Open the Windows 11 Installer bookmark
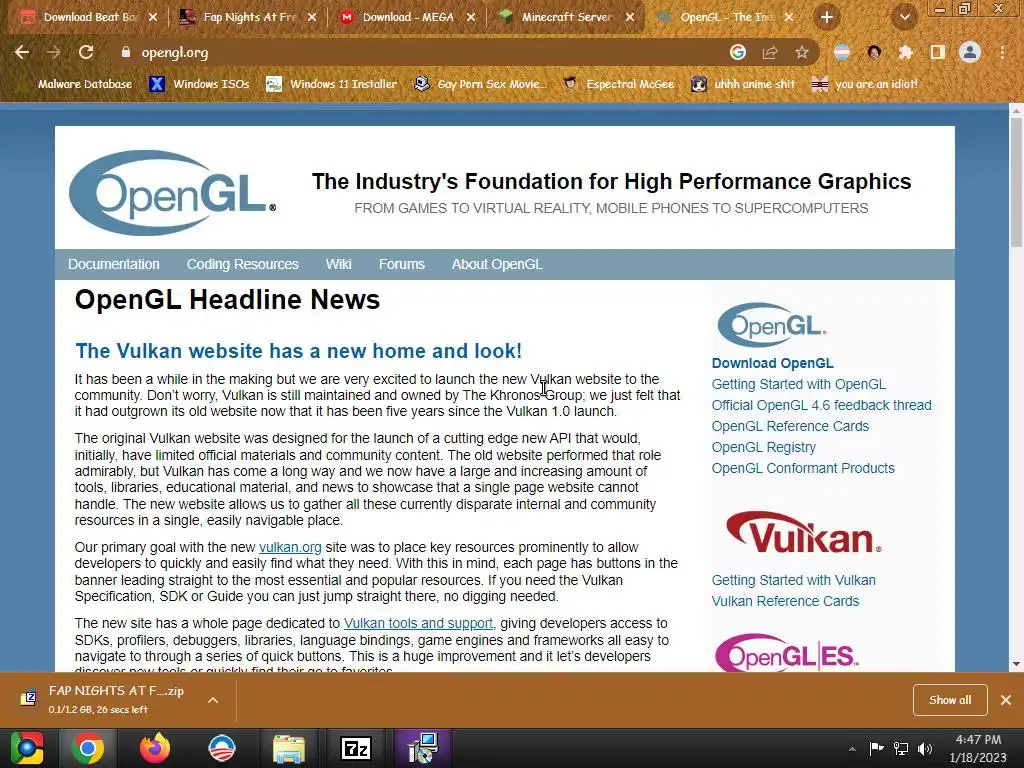The width and height of the screenshot is (1024, 768). pos(332,84)
